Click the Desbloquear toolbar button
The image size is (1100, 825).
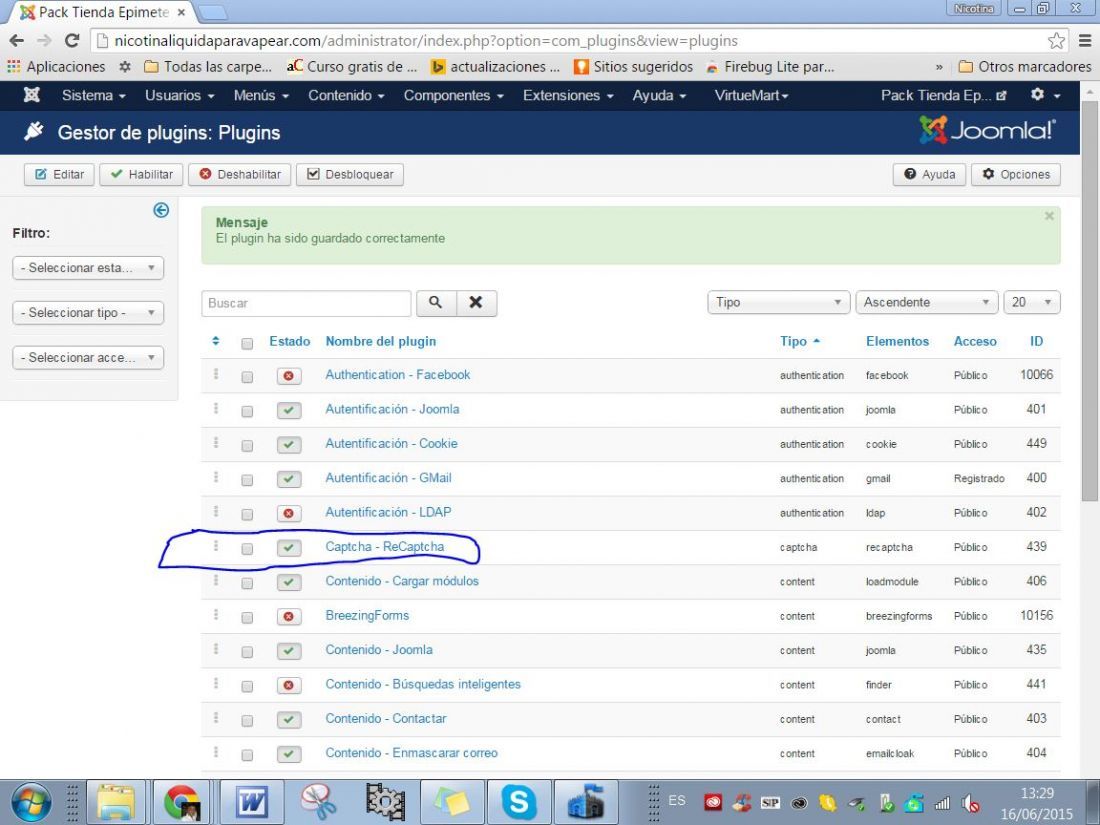pos(350,175)
